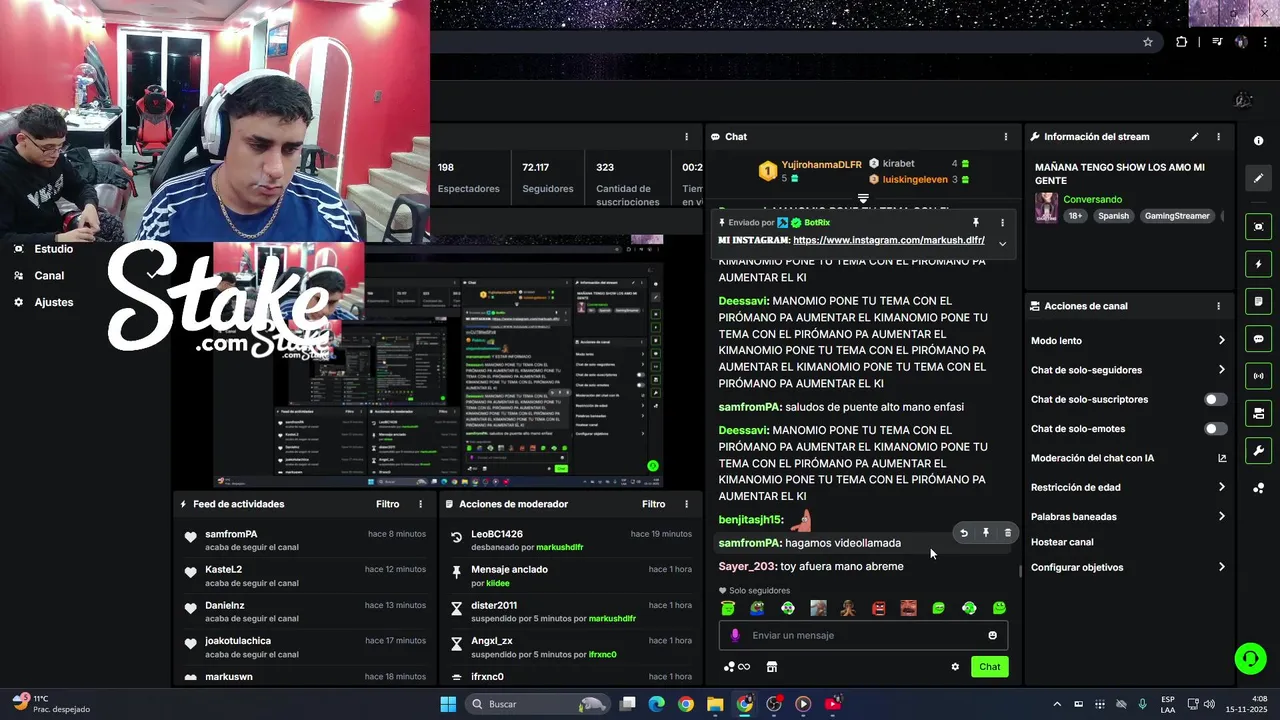1280x720 pixels.
Task: Open Acciones de moderador three-dot menu
Action: click(x=686, y=504)
